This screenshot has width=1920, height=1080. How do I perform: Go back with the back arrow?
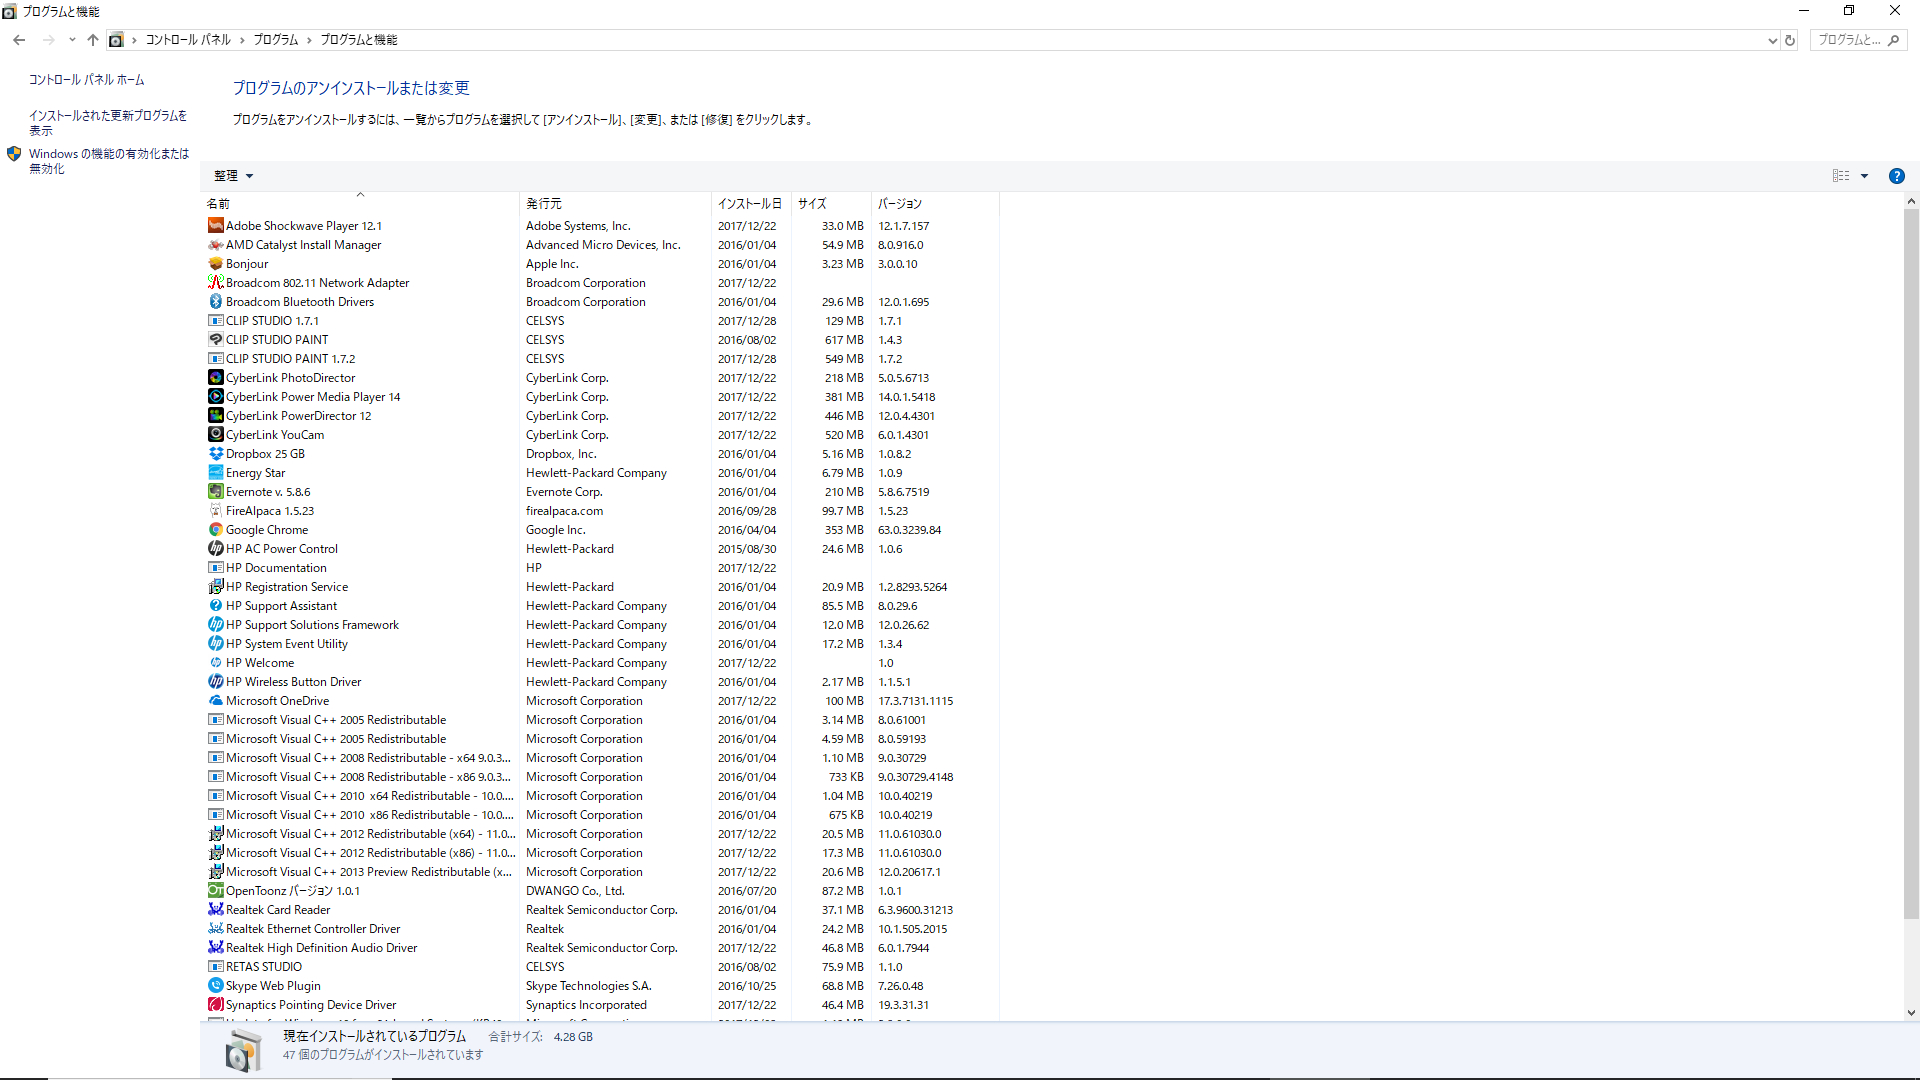pos(19,40)
